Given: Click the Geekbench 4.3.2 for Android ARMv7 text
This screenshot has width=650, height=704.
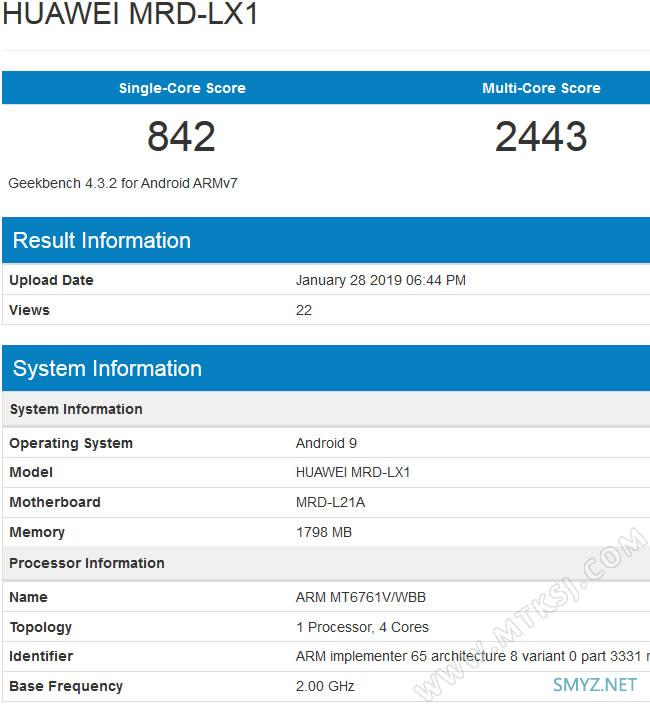Looking at the screenshot, I should point(123,183).
